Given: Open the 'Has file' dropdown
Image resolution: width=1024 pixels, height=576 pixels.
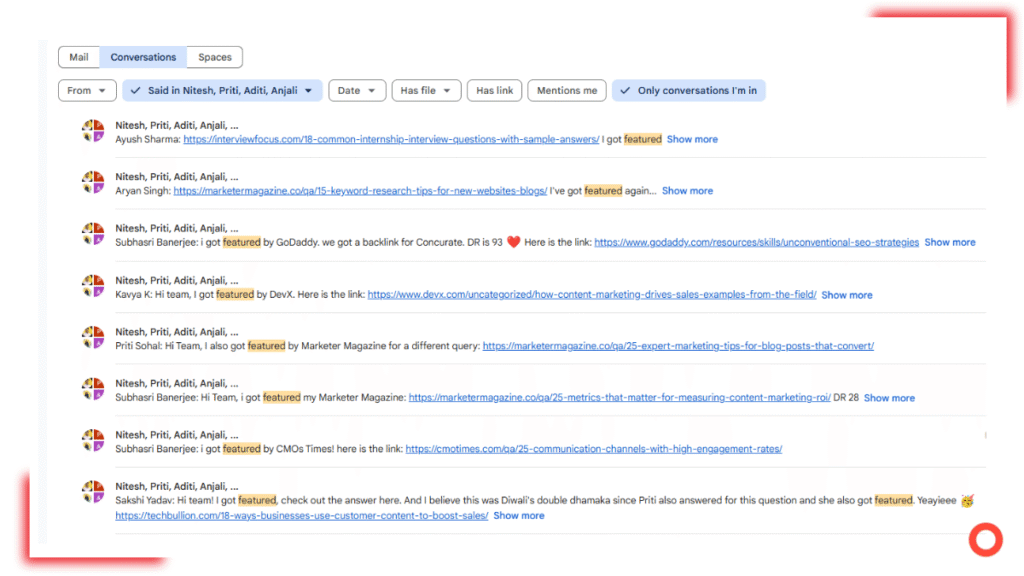Looking at the screenshot, I should click(426, 91).
